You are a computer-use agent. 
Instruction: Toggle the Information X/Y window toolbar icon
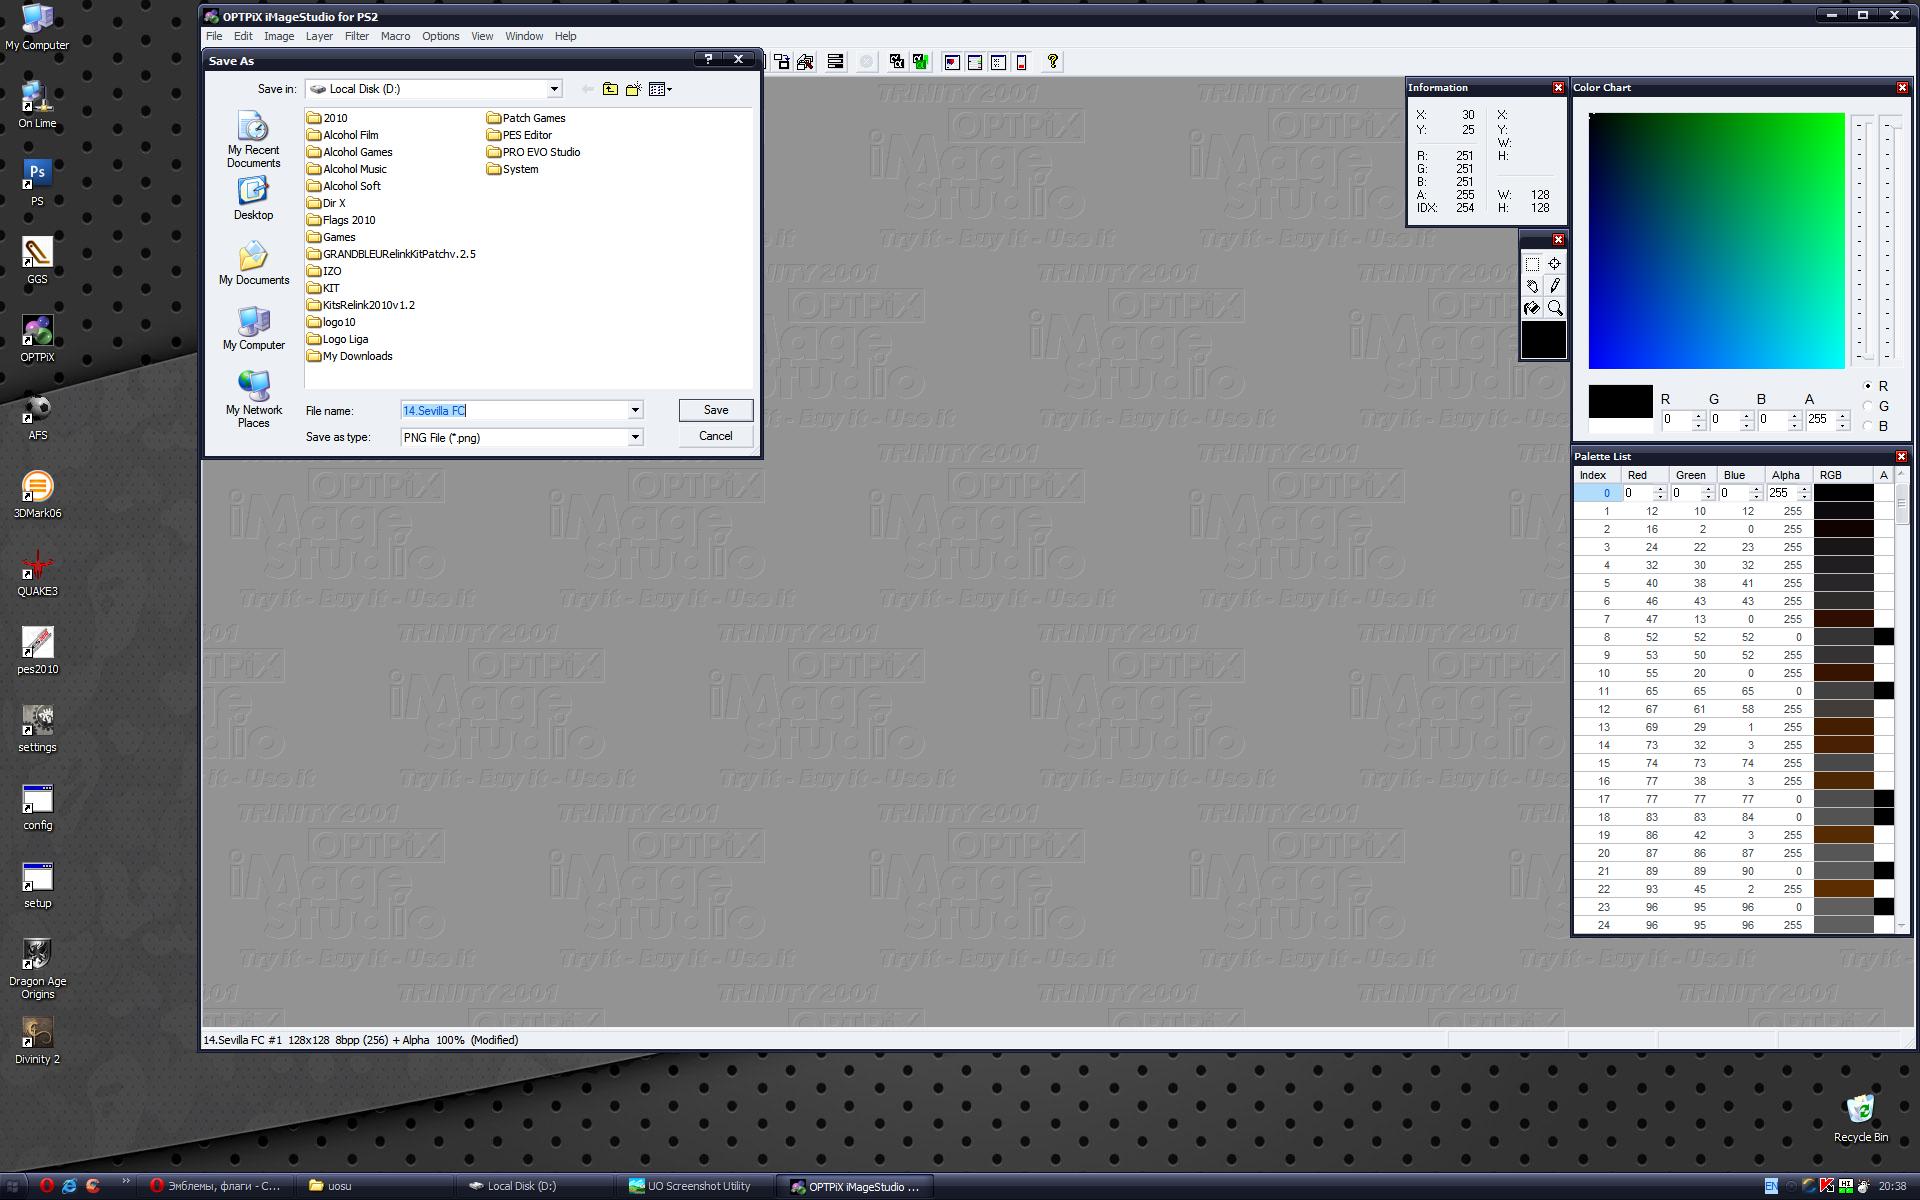(998, 62)
